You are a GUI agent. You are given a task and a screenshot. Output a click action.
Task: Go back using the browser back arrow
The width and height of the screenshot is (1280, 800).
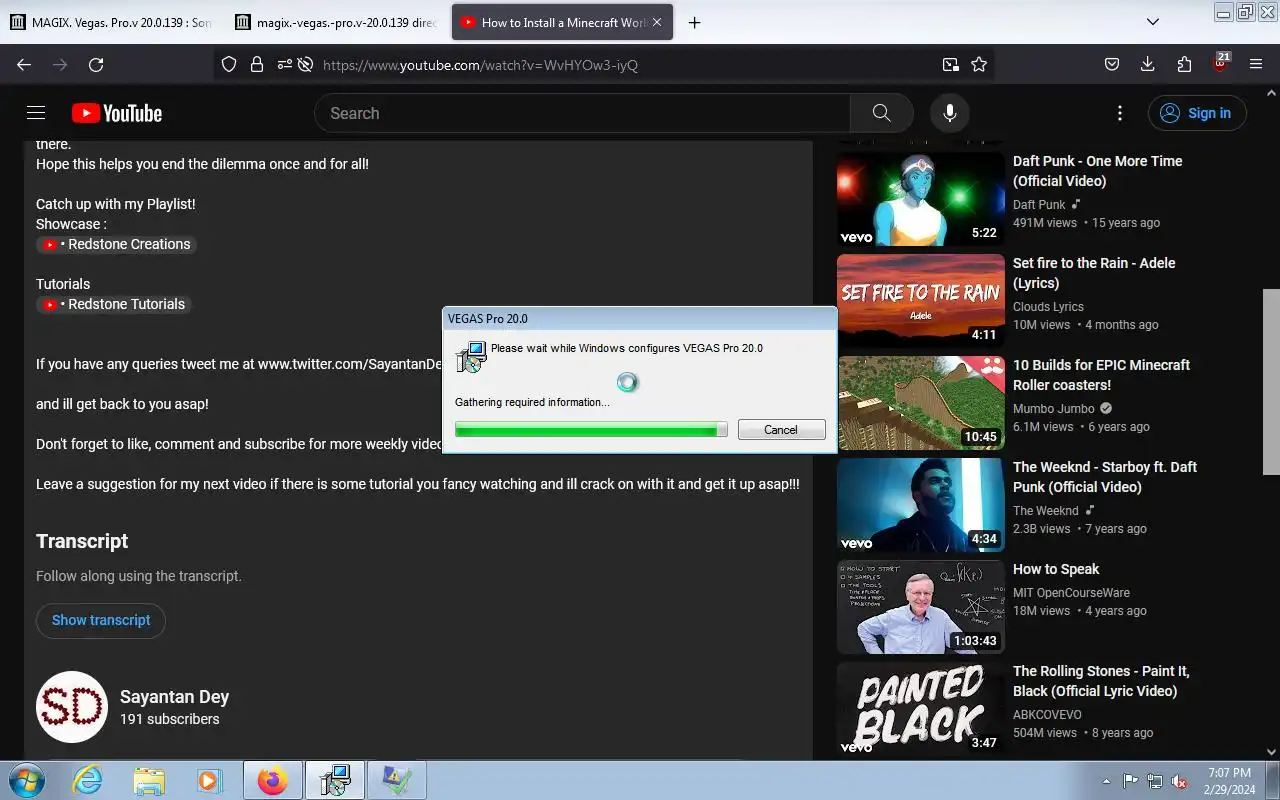pyautogui.click(x=24, y=64)
